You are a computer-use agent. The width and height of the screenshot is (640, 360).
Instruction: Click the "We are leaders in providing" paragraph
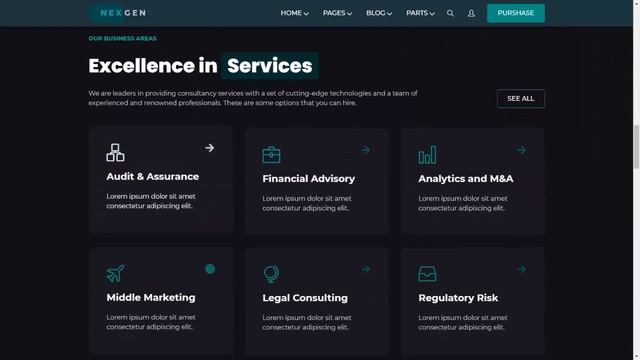coord(253,98)
